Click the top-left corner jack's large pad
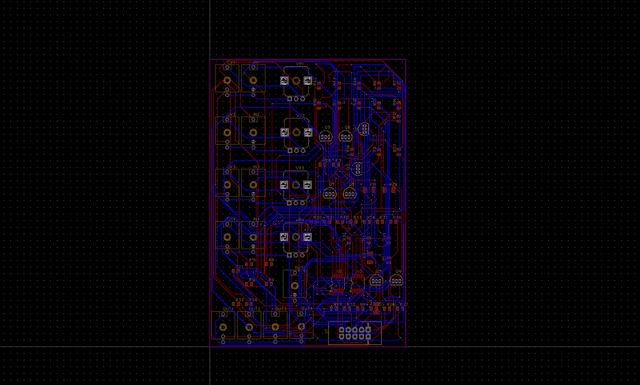The image size is (640, 385). click(227, 80)
